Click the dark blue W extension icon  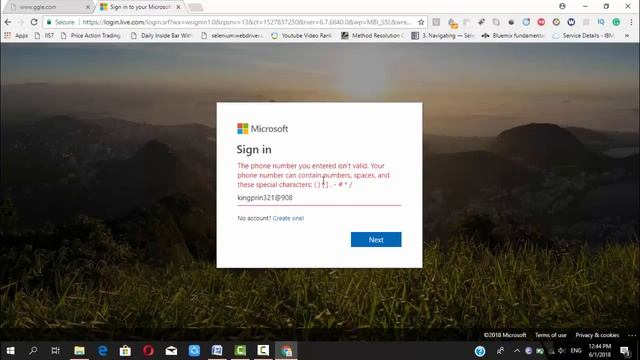coord(571,22)
